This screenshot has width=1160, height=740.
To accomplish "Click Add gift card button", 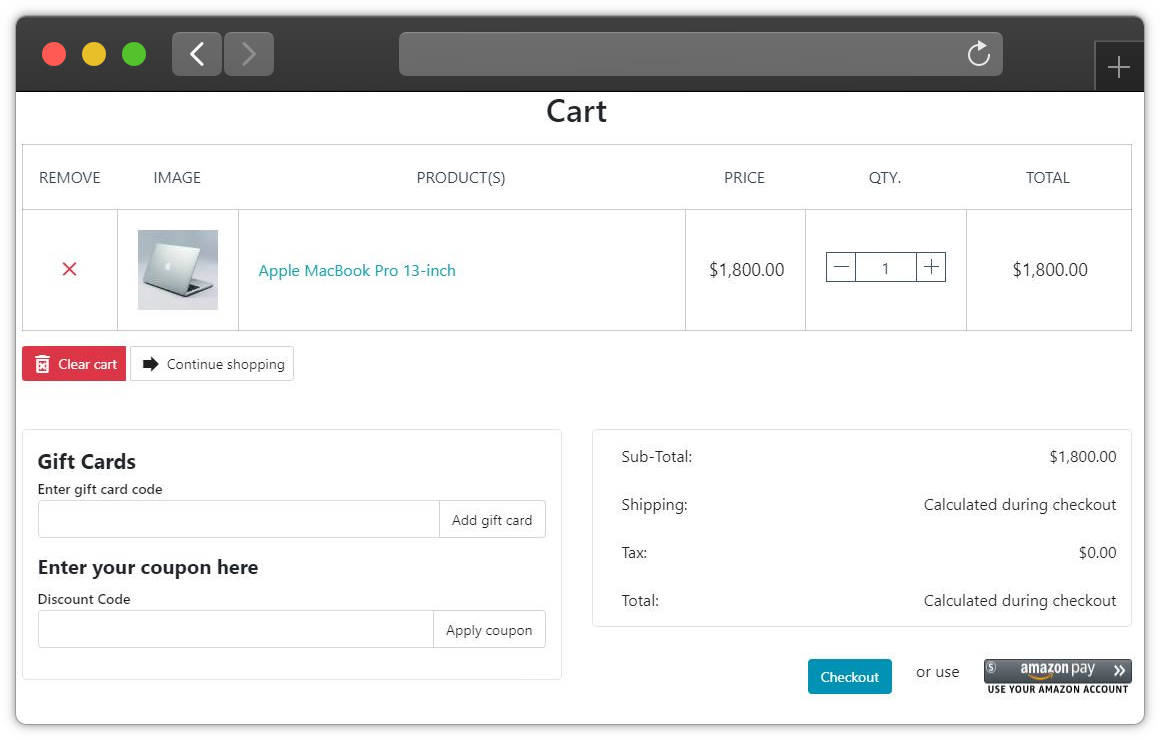I will coord(492,519).
